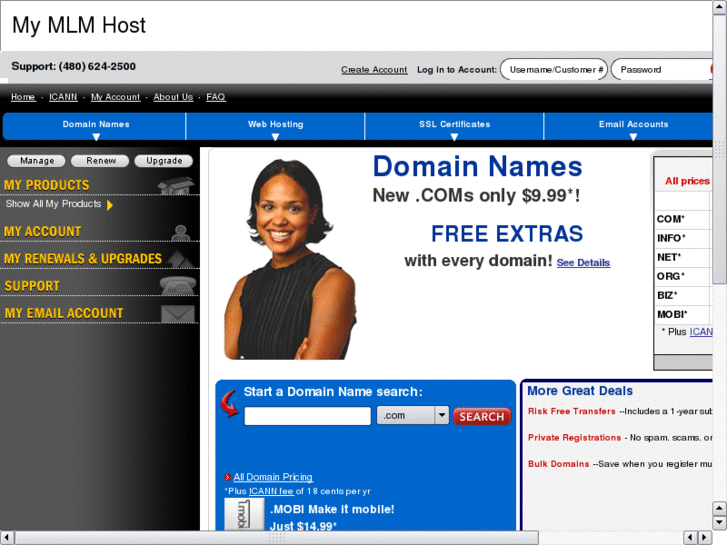Click the .mobi phone image
The image size is (727, 545).
[x=244, y=514]
